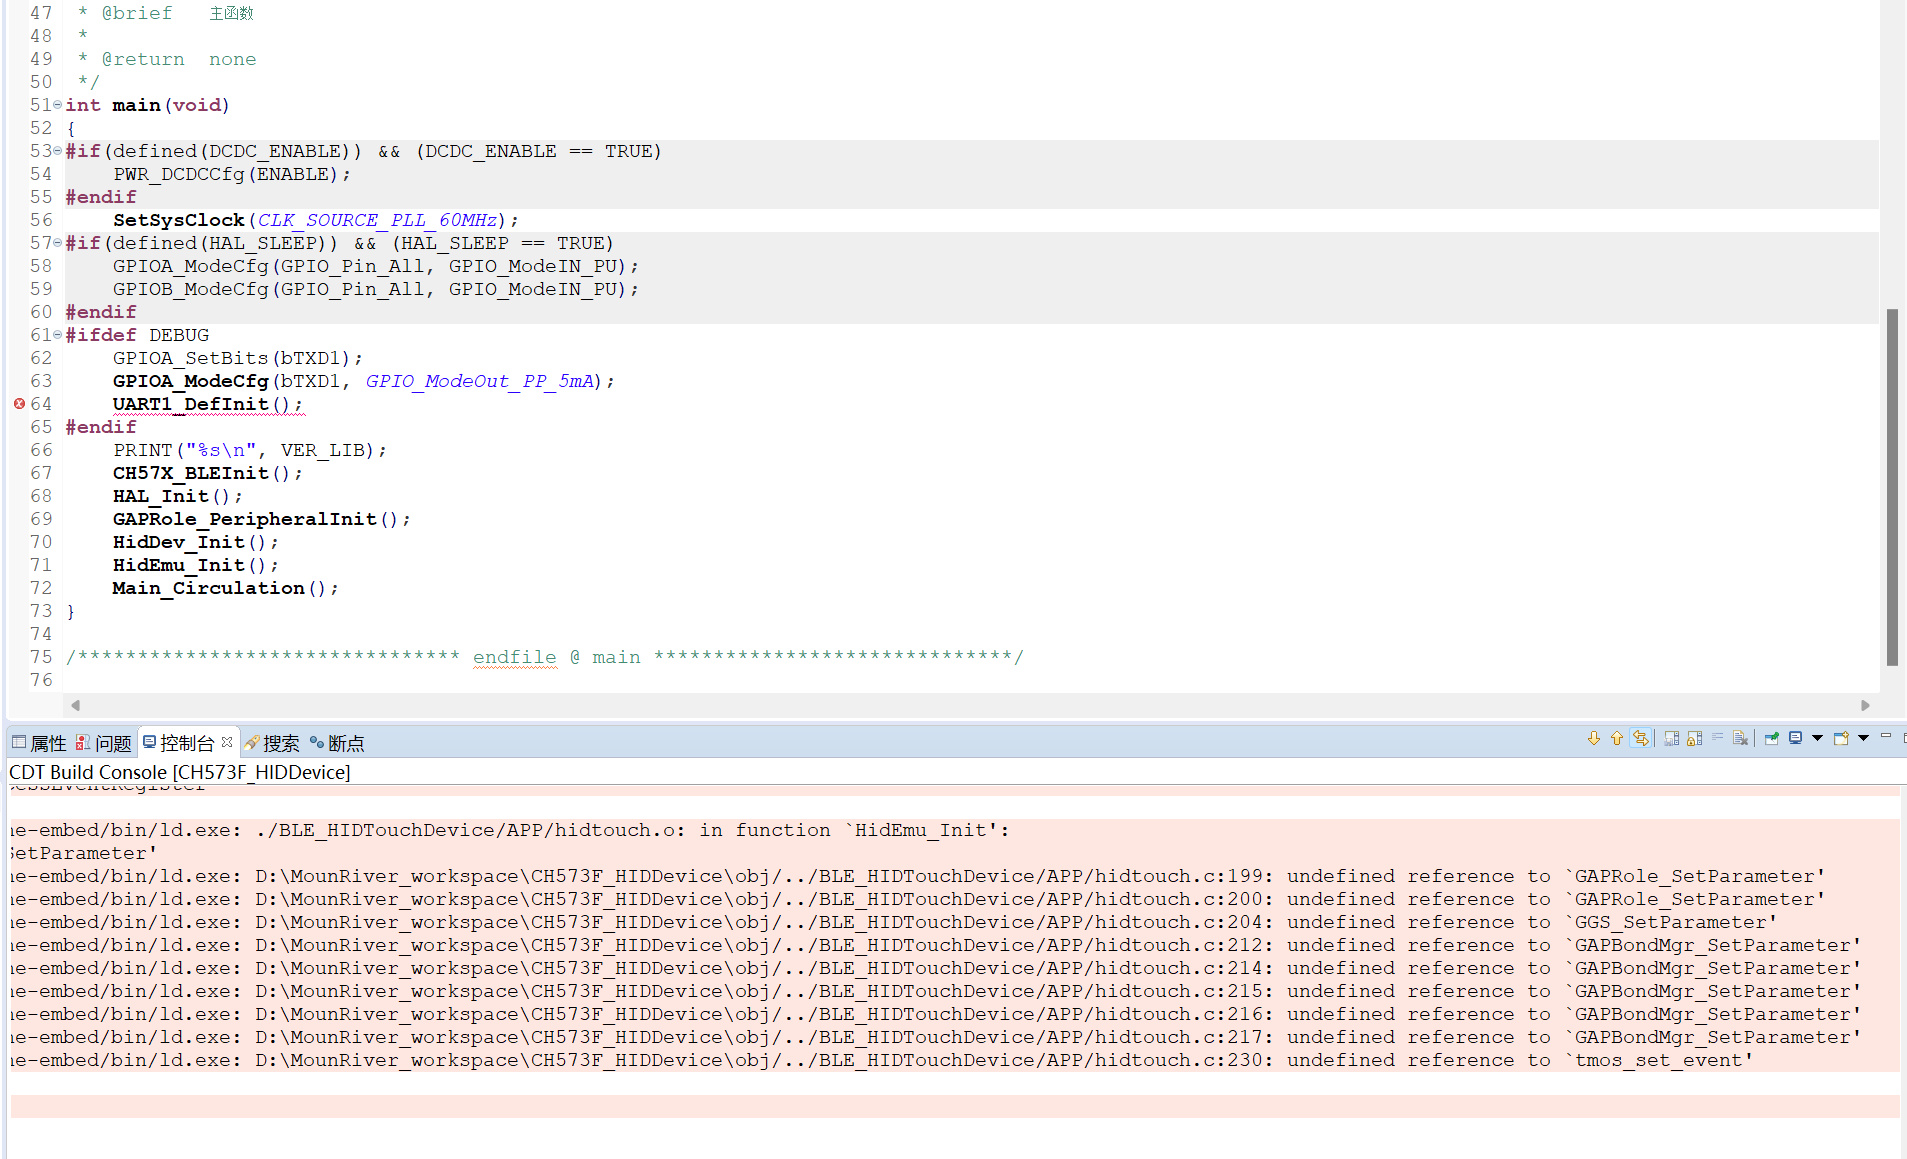Minimize the console panel
1907x1159 pixels.
(1885, 737)
